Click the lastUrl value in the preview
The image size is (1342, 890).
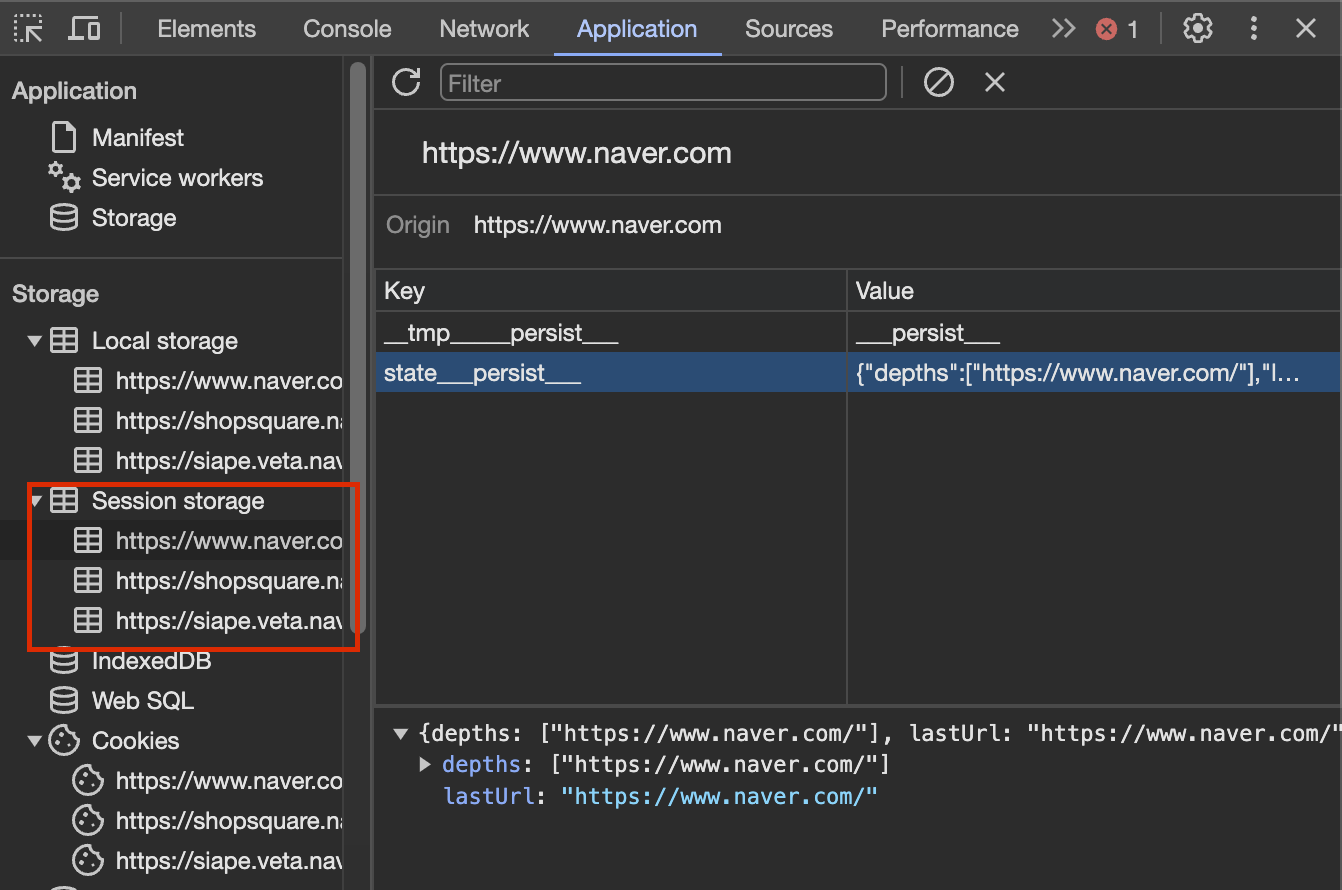click(719, 797)
